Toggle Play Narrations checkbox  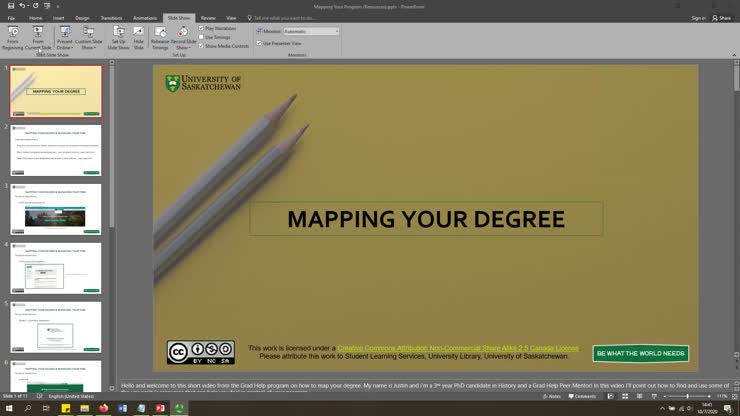click(201, 28)
